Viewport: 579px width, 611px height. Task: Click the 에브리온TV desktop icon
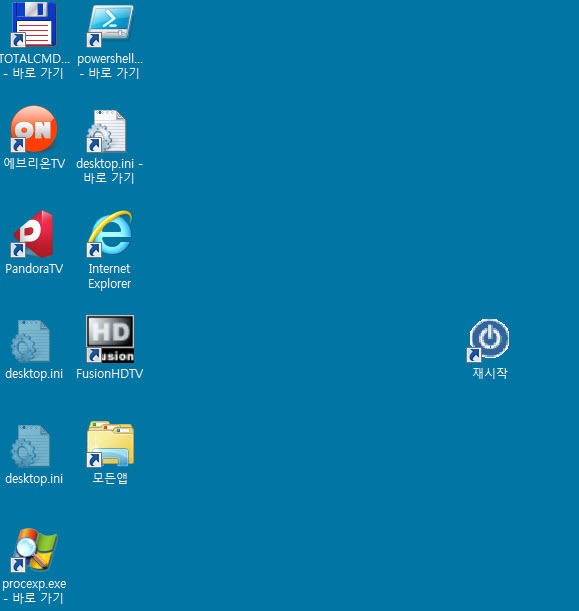[x=34, y=129]
